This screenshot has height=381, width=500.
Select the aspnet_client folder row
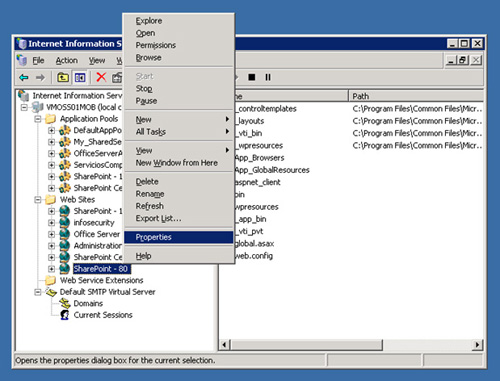[x=257, y=182]
